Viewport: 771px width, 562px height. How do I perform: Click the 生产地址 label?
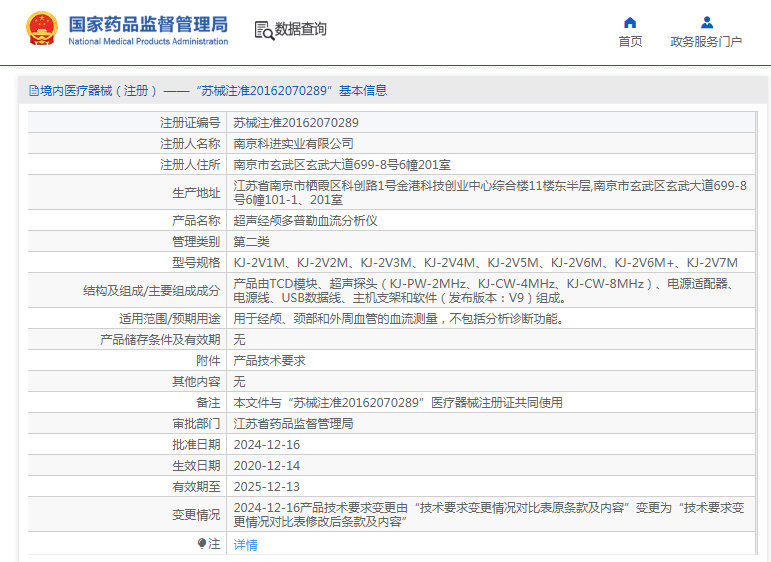point(196,193)
